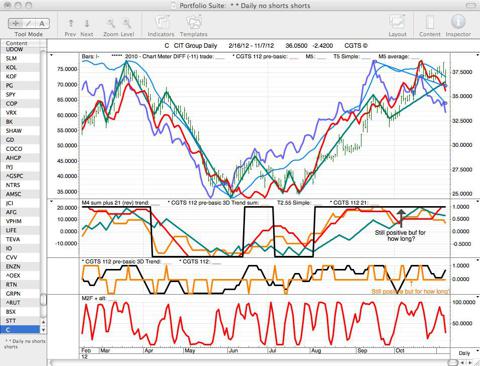Select COCO in the symbol list
The width and height of the screenshot is (480, 366).
[21, 149]
